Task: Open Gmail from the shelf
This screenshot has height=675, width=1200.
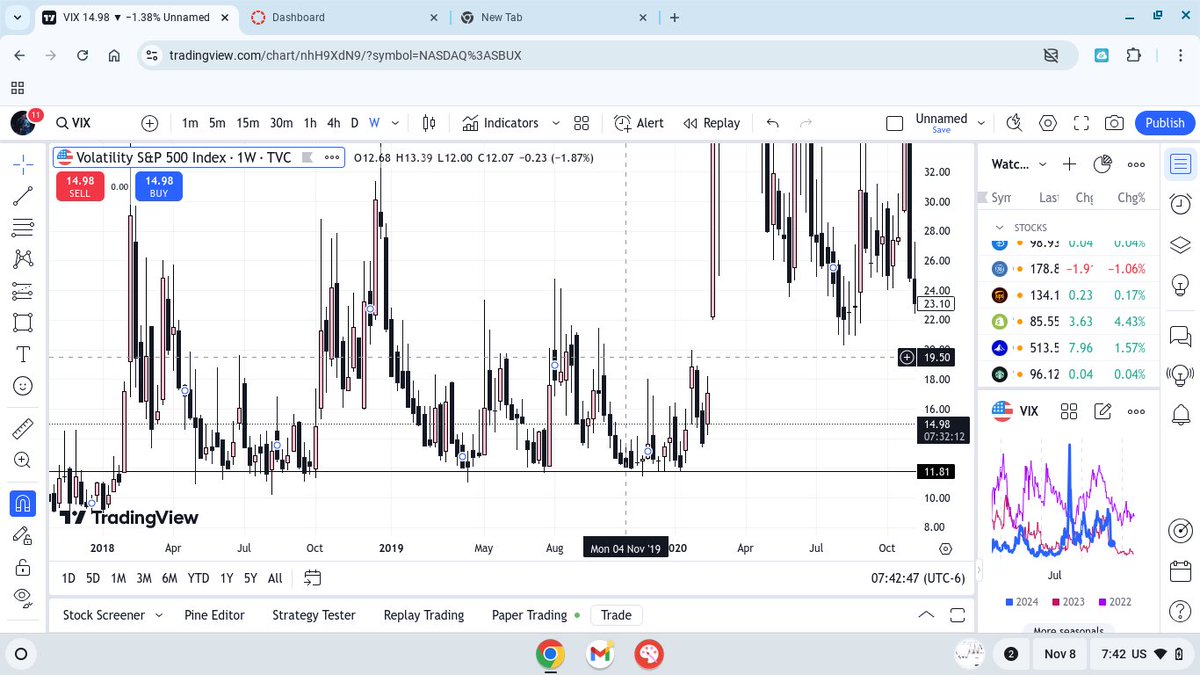Action: [599, 655]
